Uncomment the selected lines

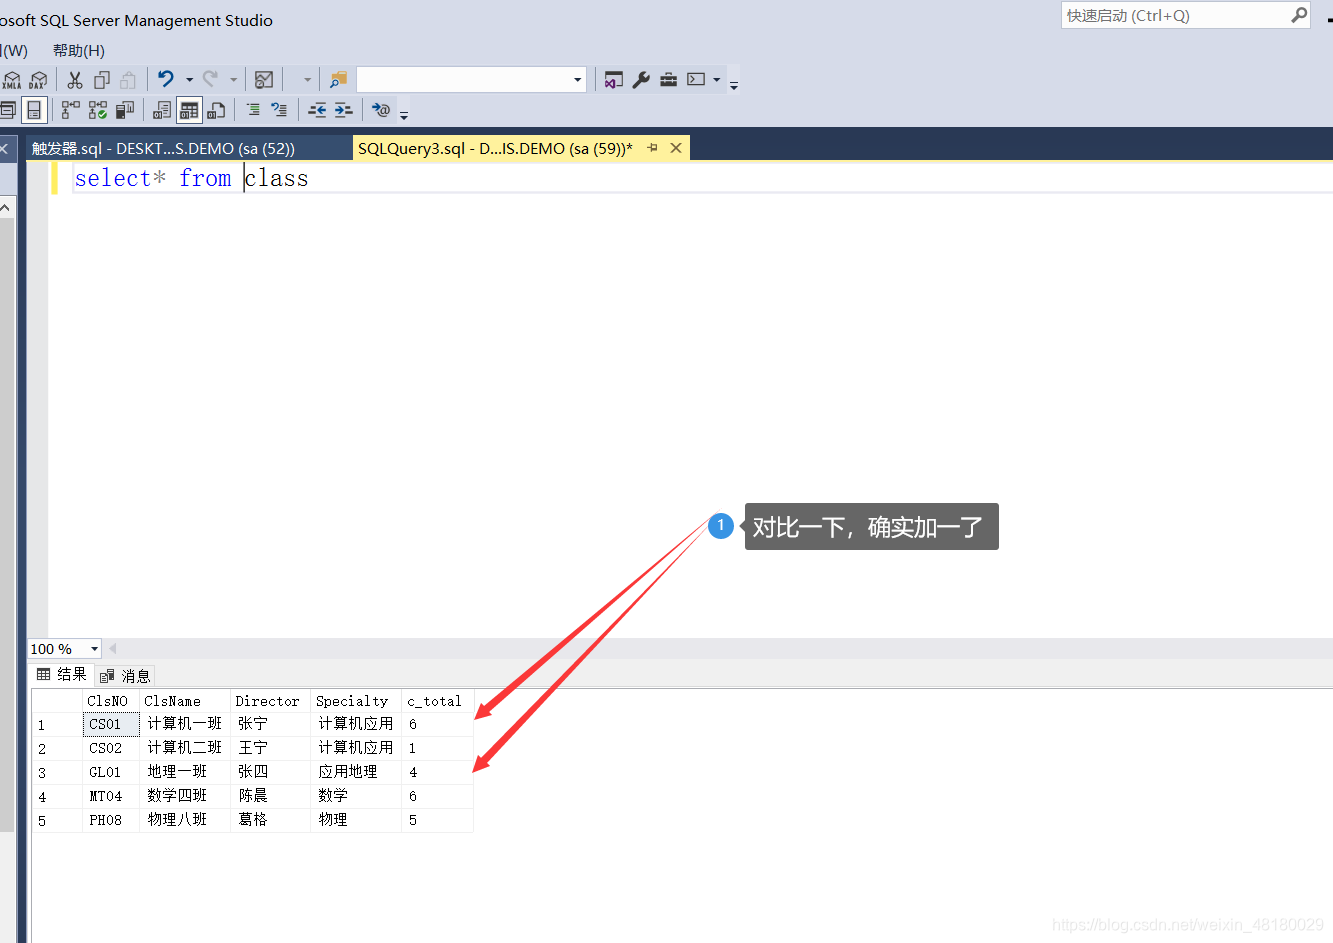(280, 110)
